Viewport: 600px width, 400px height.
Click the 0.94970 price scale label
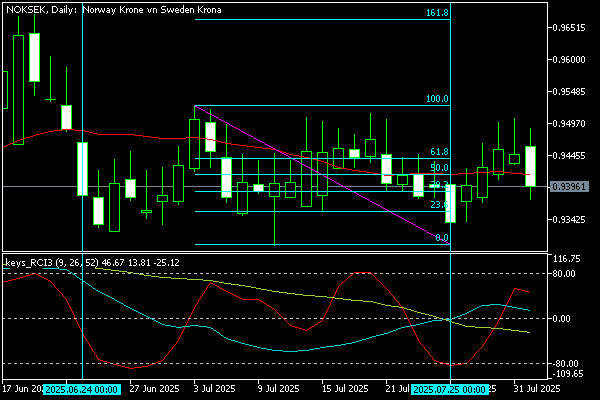click(569, 124)
